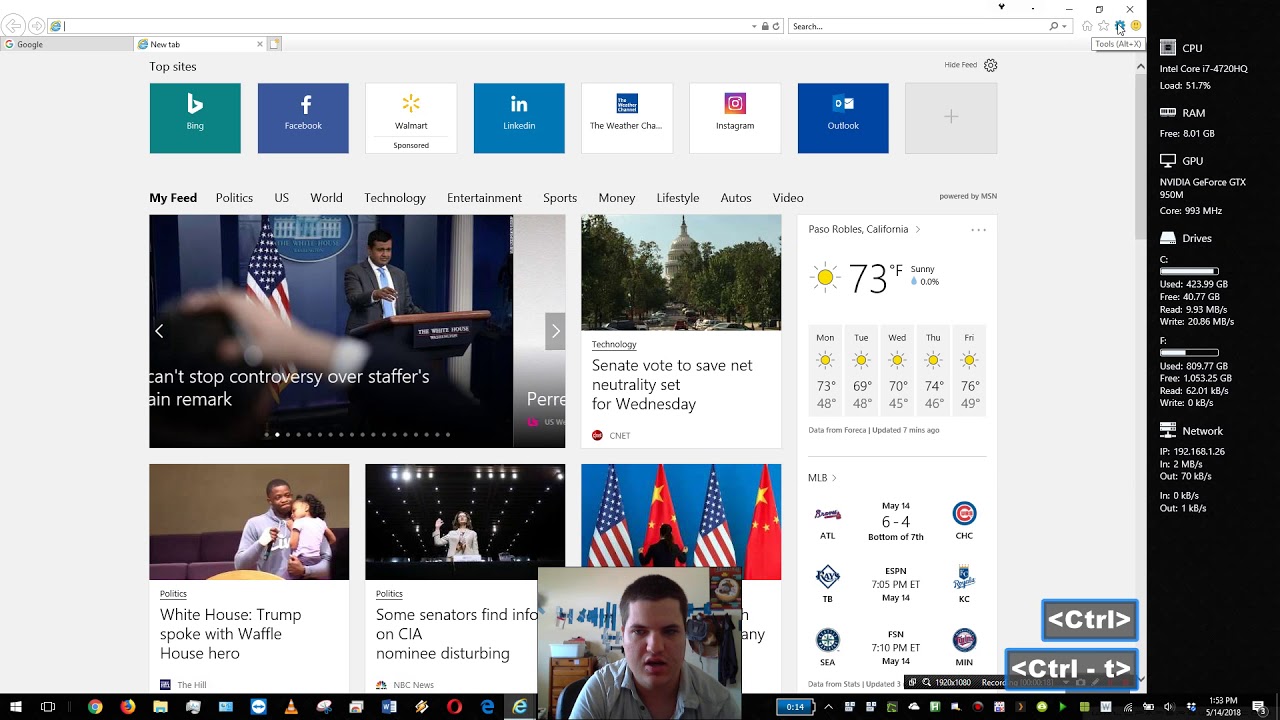Click the security lock icon in address bar
Screen dimensions: 1280x720
(765, 26)
